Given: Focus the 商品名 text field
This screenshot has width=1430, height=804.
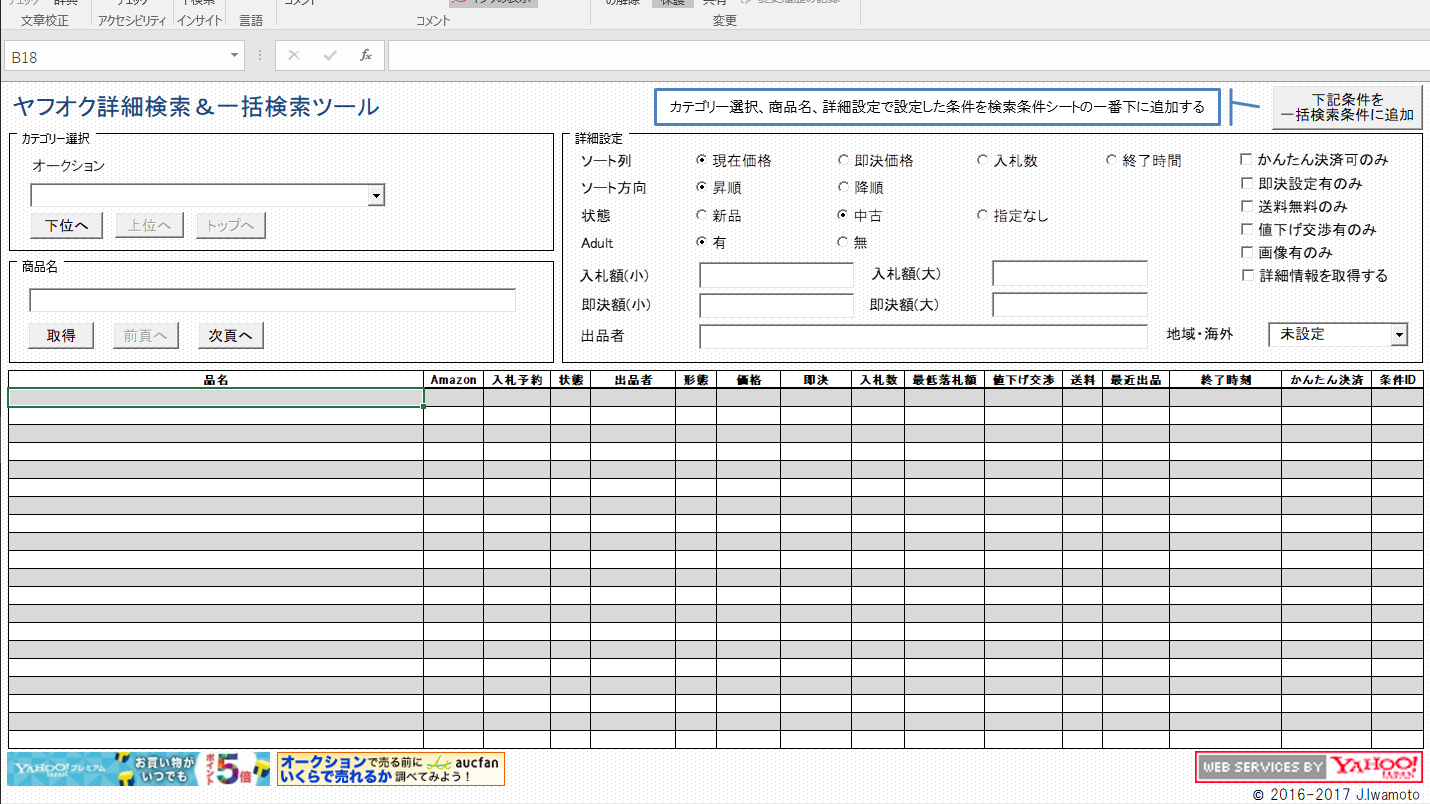Looking at the screenshot, I should [273, 300].
